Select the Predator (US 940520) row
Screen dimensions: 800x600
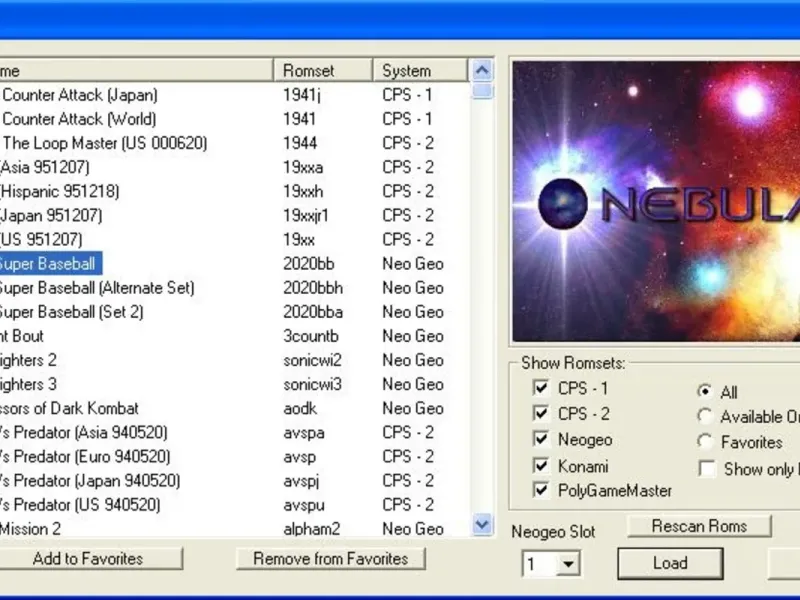234,505
